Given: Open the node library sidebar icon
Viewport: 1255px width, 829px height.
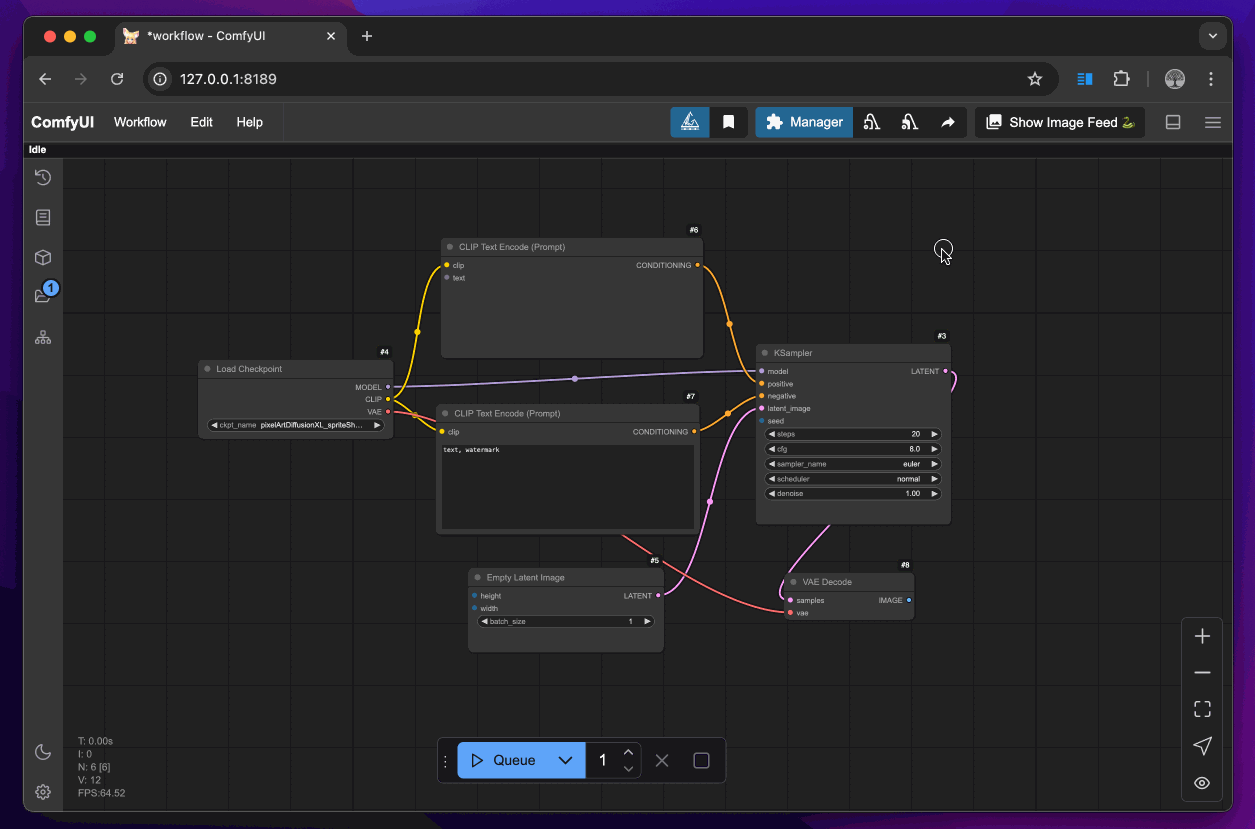Looking at the screenshot, I should click(x=43, y=217).
